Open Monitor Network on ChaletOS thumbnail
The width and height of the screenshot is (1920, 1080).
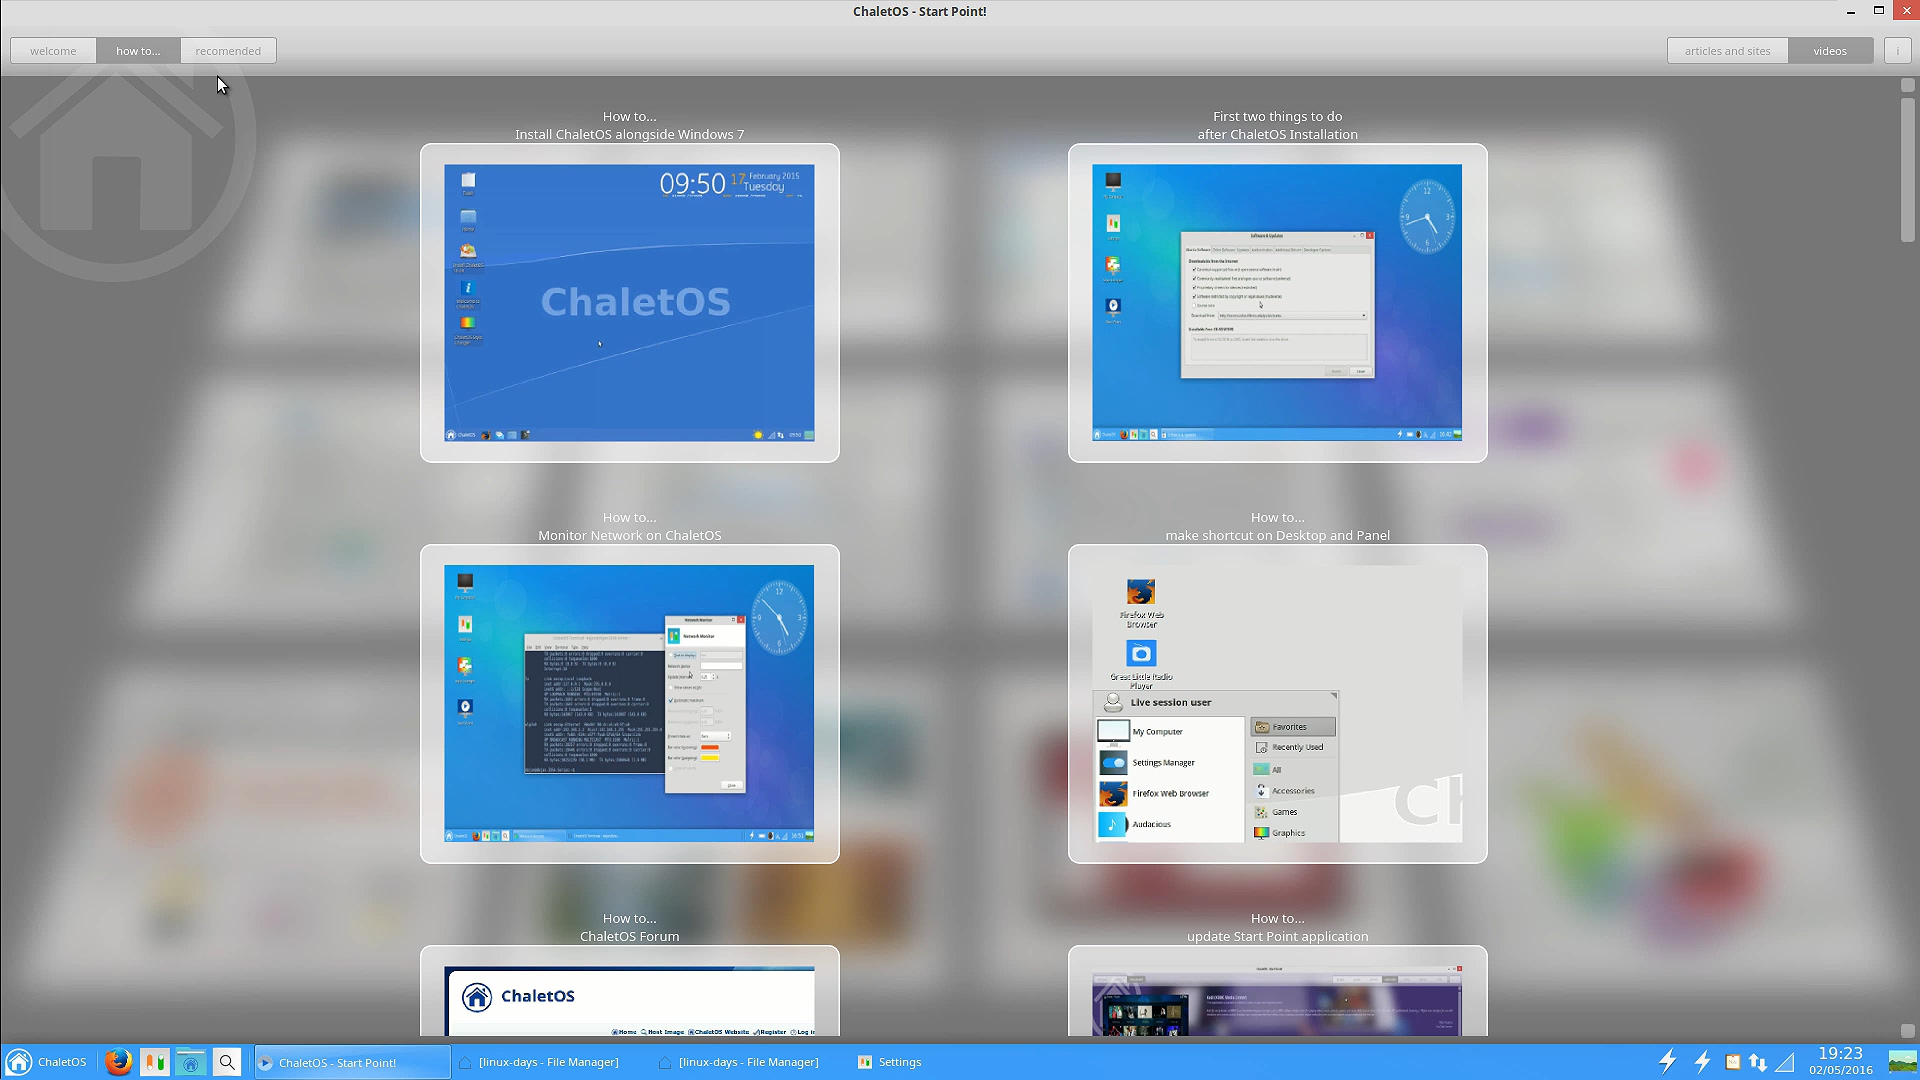pos(629,704)
